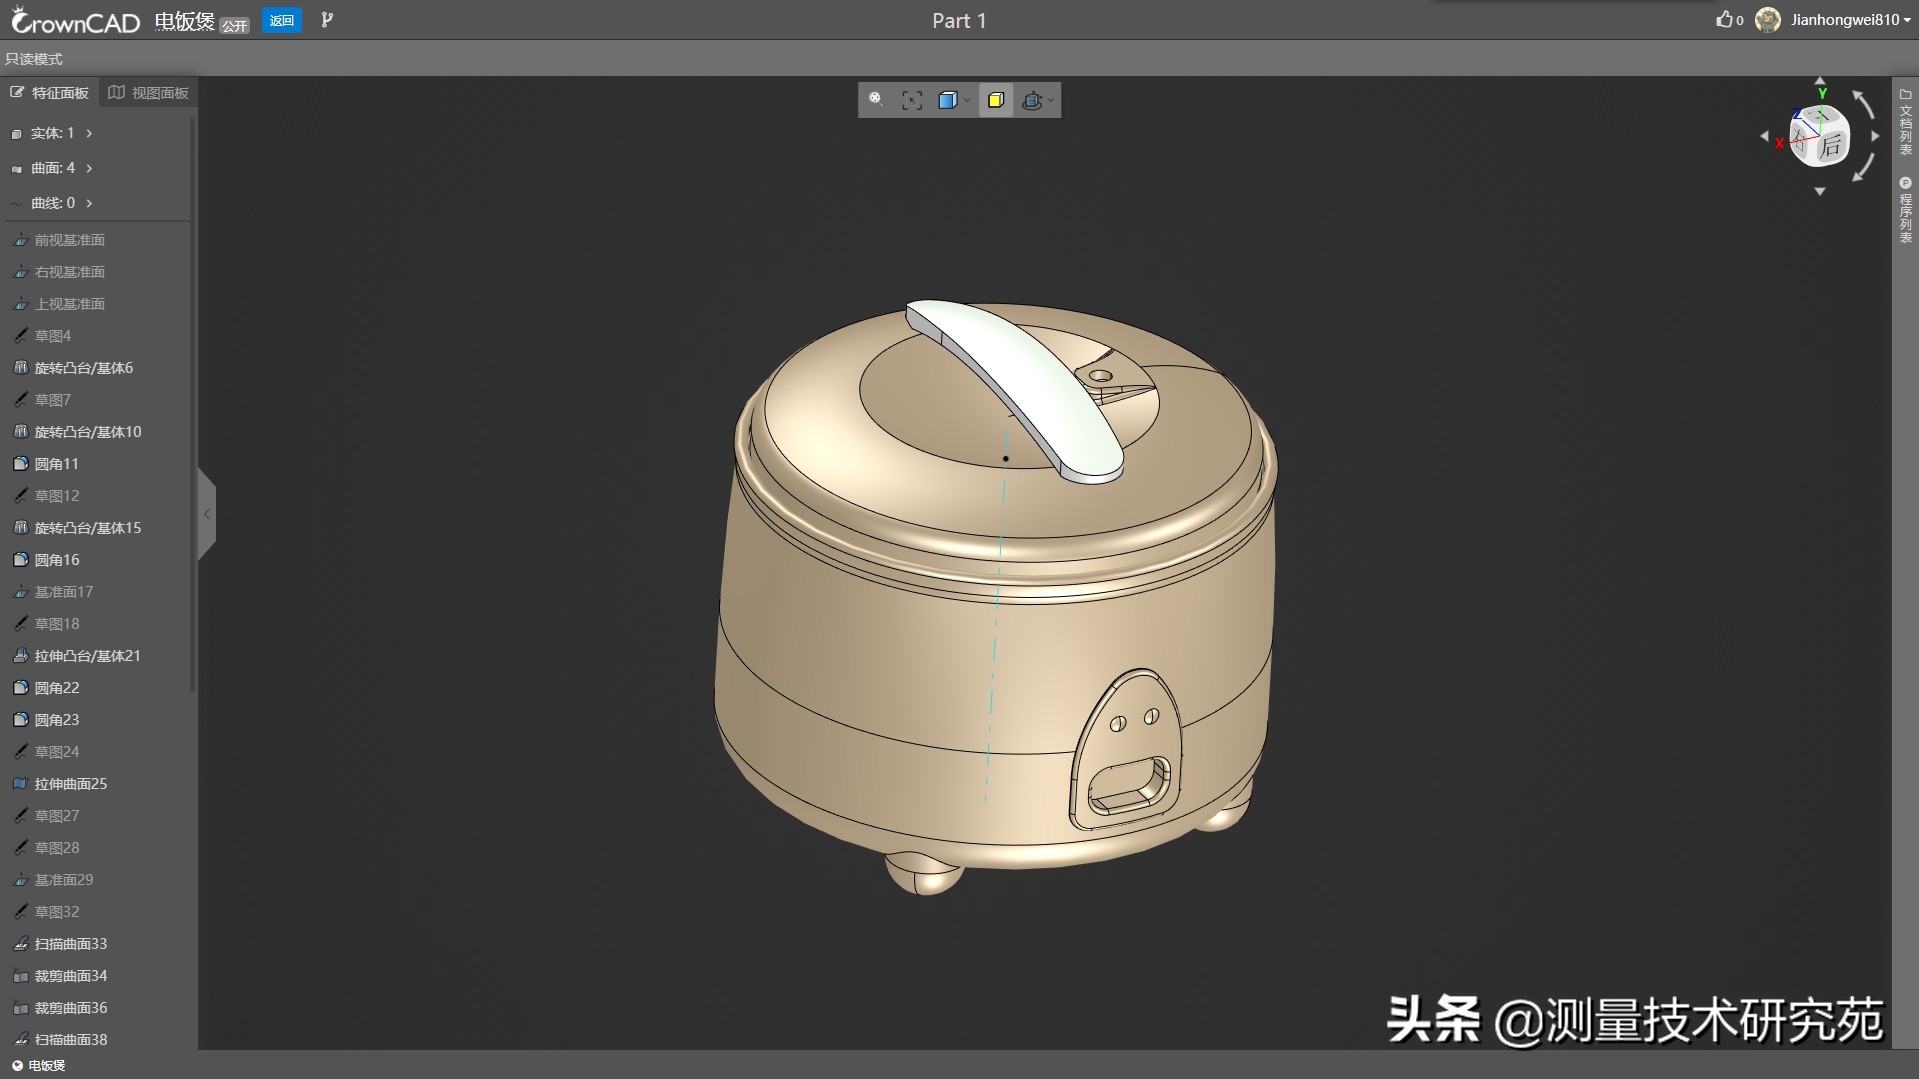
Task: Select 右视基准面 in the feature tree
Action: coord(69,272)
